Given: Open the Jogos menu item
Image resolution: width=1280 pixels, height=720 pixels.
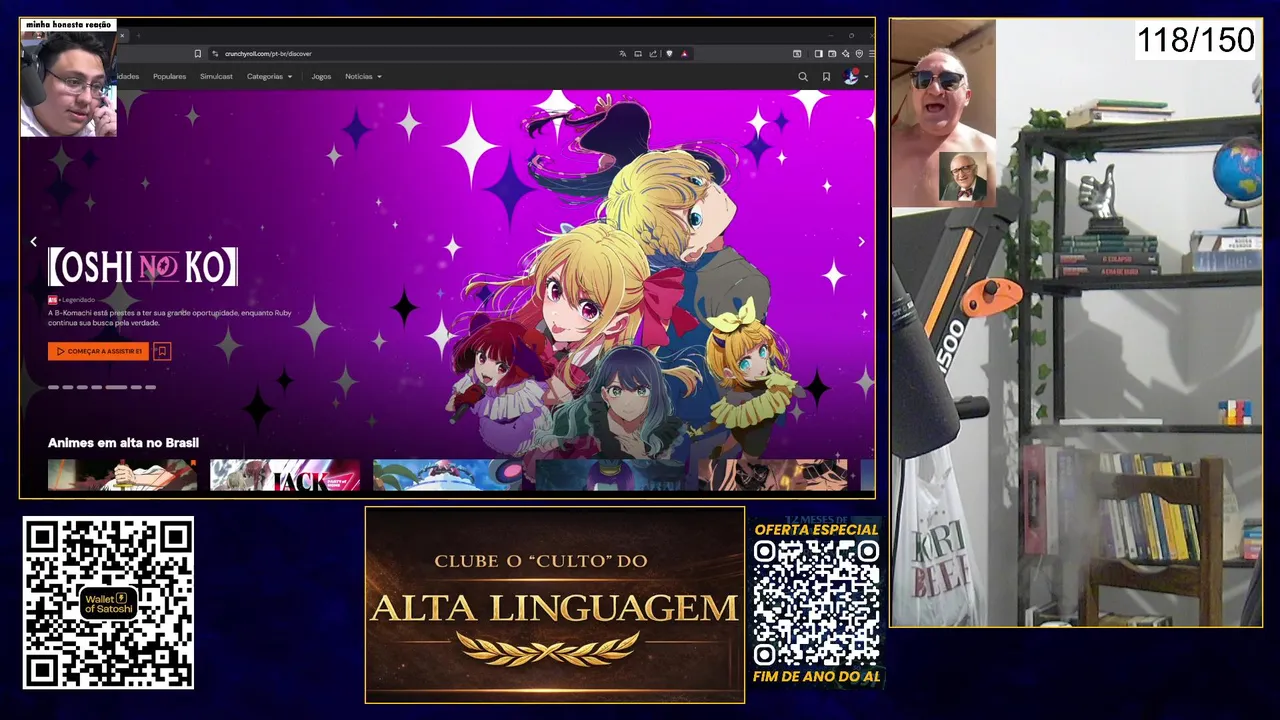Looking at the screenshot, I should click(x=321, y=77).
